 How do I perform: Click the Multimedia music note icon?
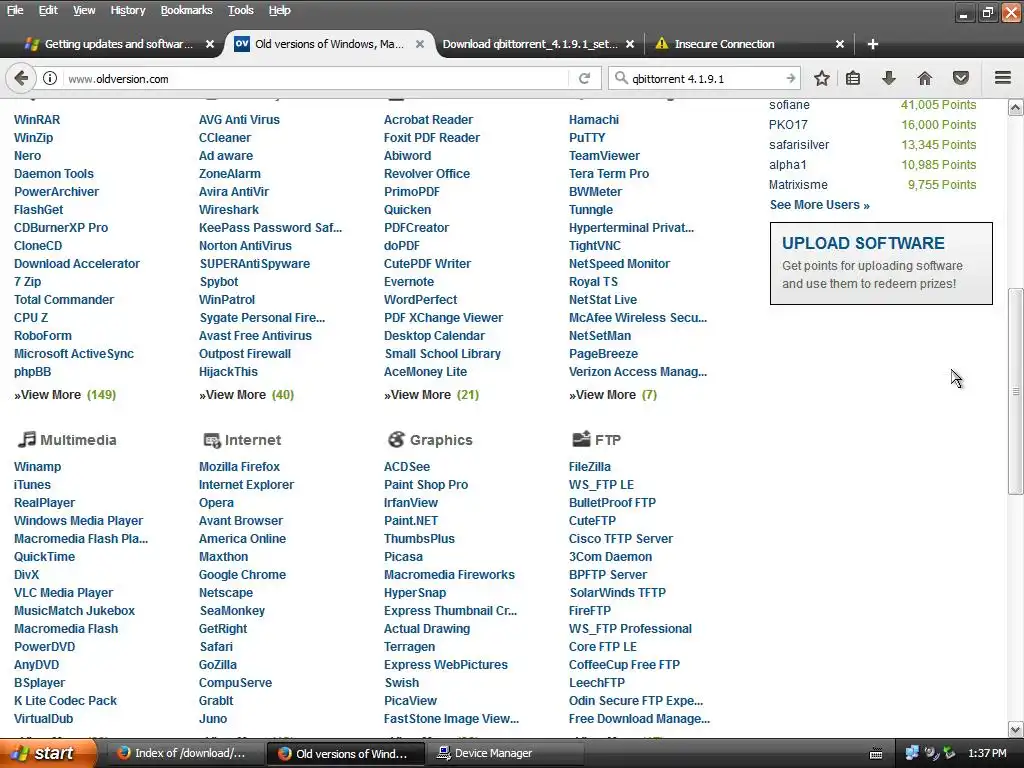click(26, 440)
